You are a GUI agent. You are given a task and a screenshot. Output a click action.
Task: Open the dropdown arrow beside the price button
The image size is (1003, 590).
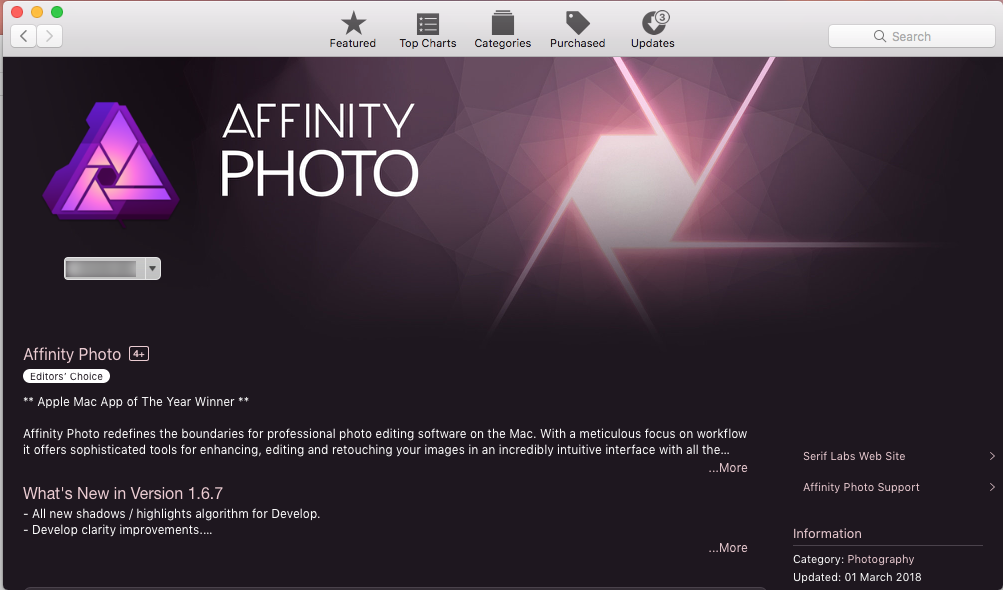coord(152,268)
